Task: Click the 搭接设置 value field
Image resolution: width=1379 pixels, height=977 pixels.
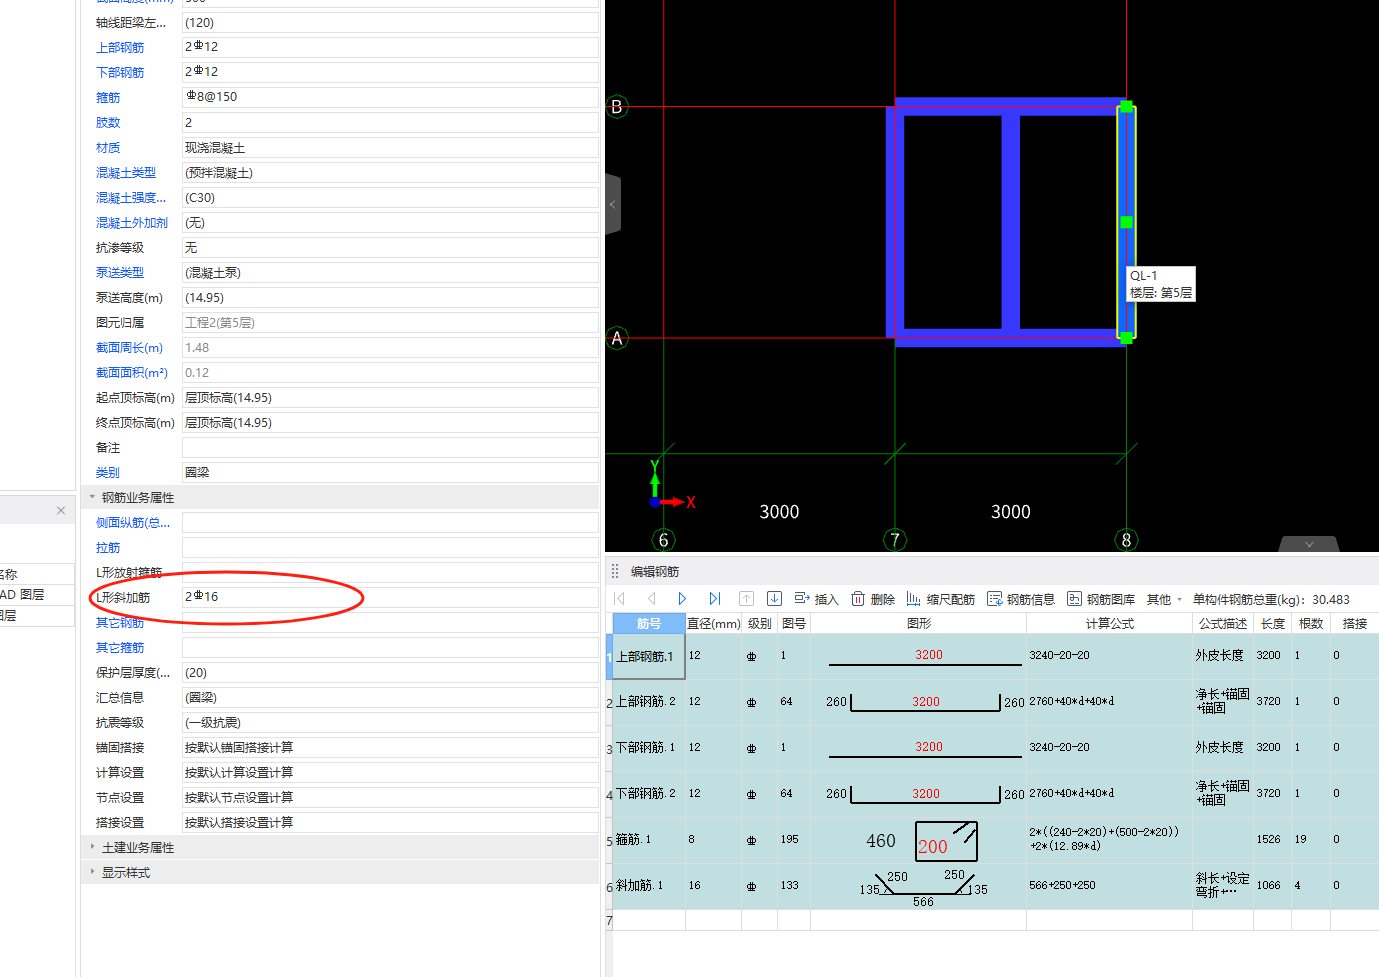Action: [x=390, y=822]
